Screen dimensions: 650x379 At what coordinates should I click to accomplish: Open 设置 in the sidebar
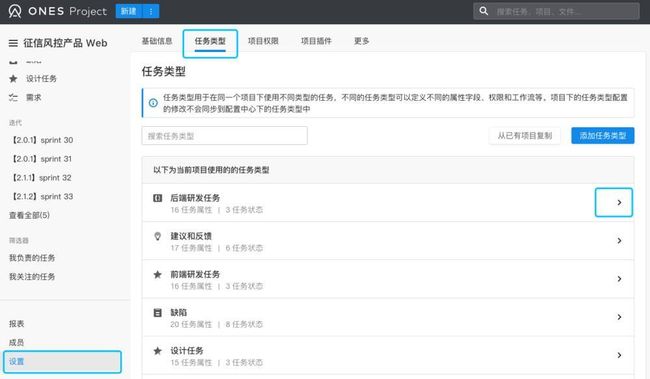click(x=62, y=362)
